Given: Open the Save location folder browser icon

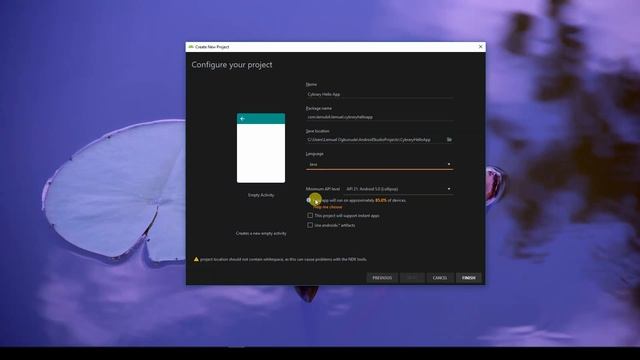Looking at the screenshot, I should (449, 140).
